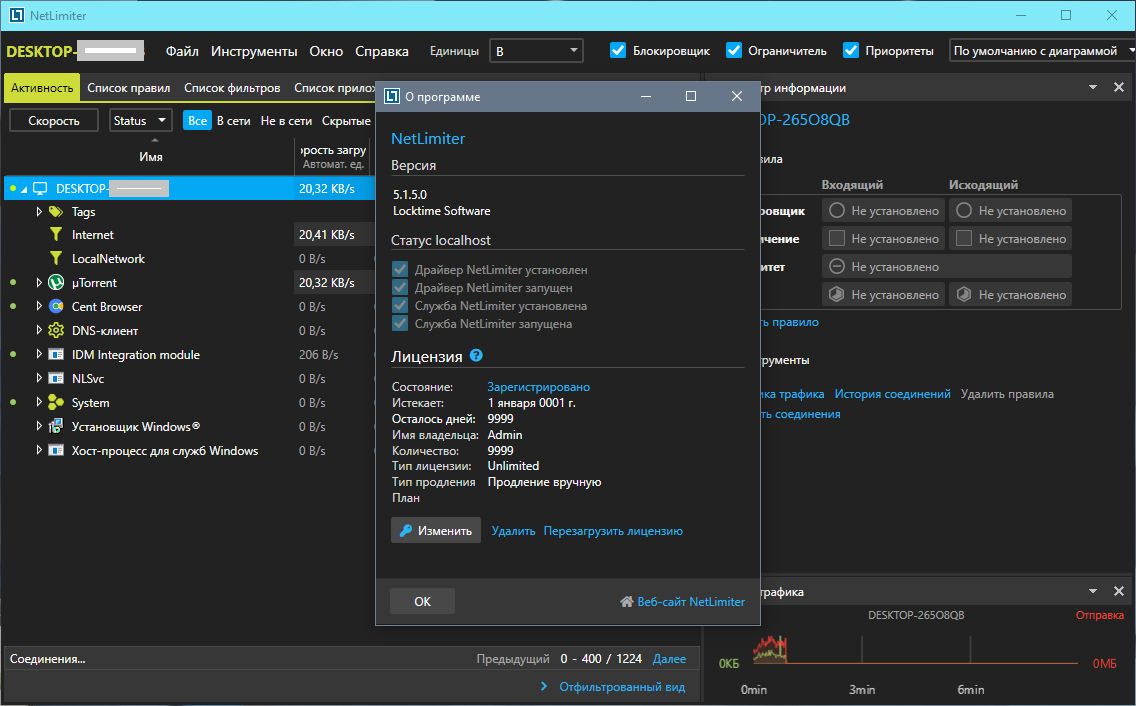
Task: Open the Инструменты menu
Action: (254, 51)
